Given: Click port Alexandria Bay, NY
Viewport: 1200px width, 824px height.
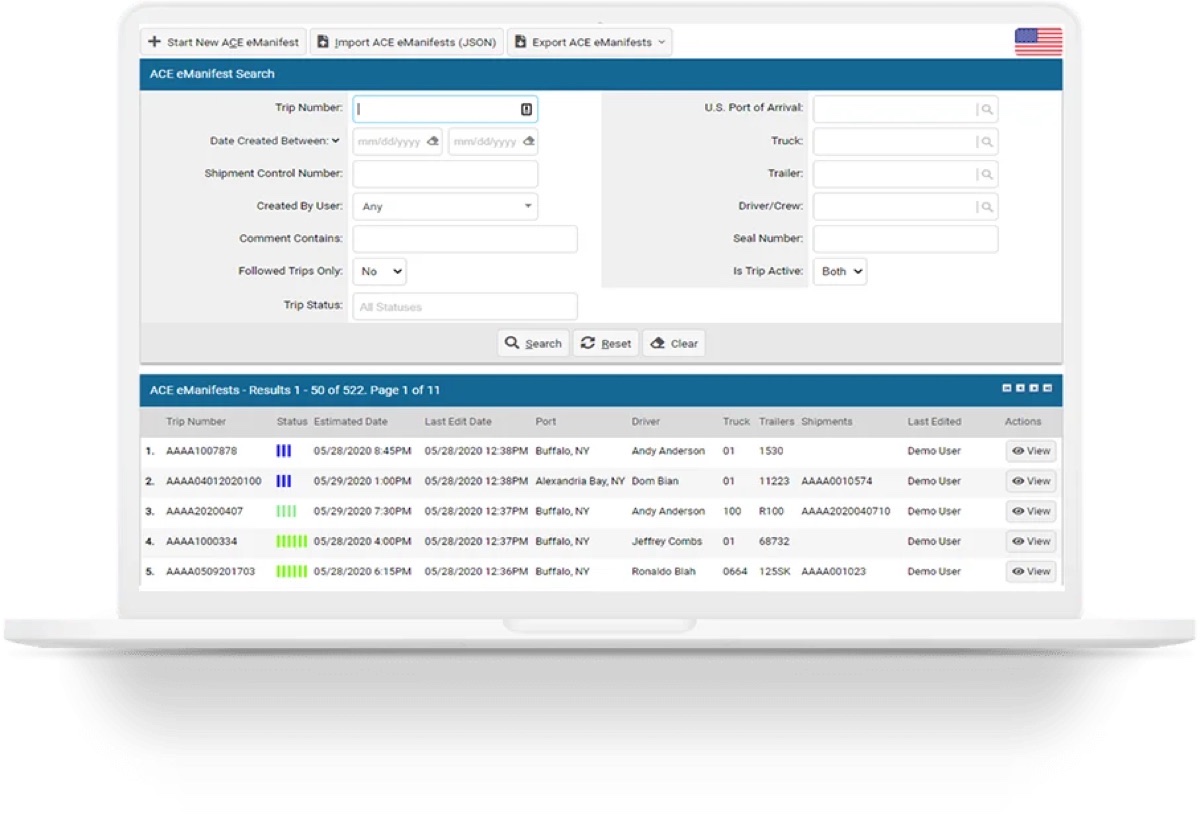Looking at the screenshot, I should click(580, 481).
